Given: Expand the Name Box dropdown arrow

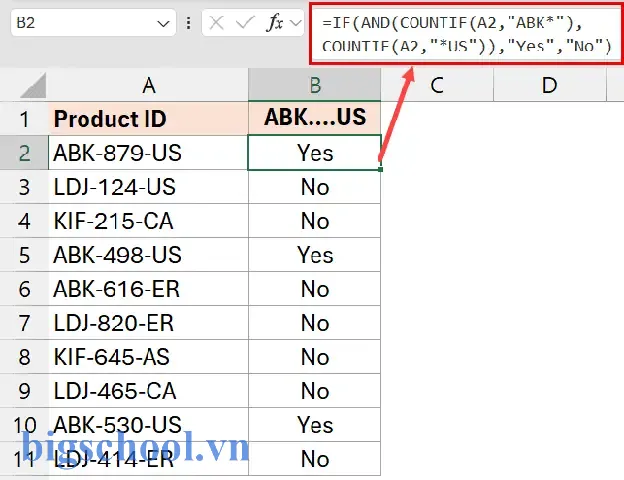Looking at the screenshot, I should 163,24.
